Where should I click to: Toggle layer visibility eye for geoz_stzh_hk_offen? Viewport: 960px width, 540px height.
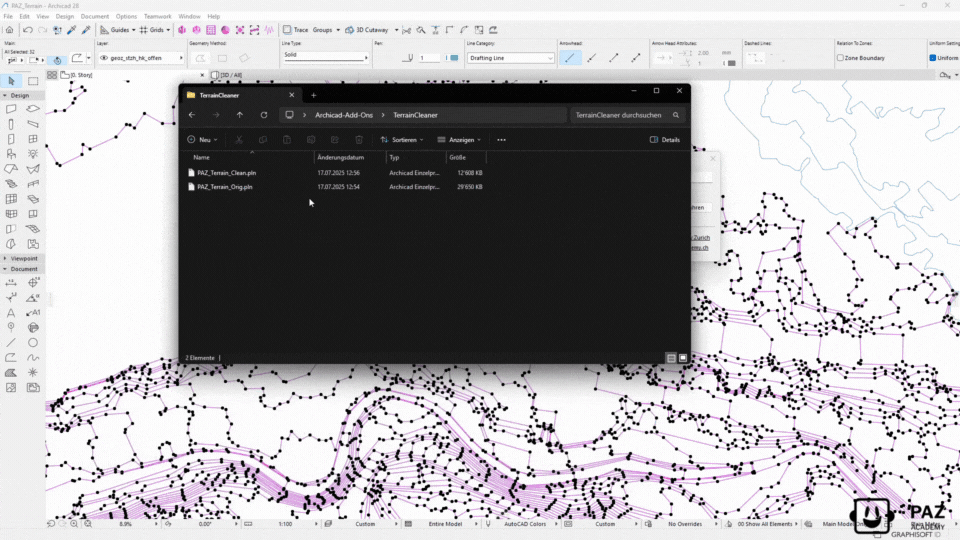click(104, 58)
